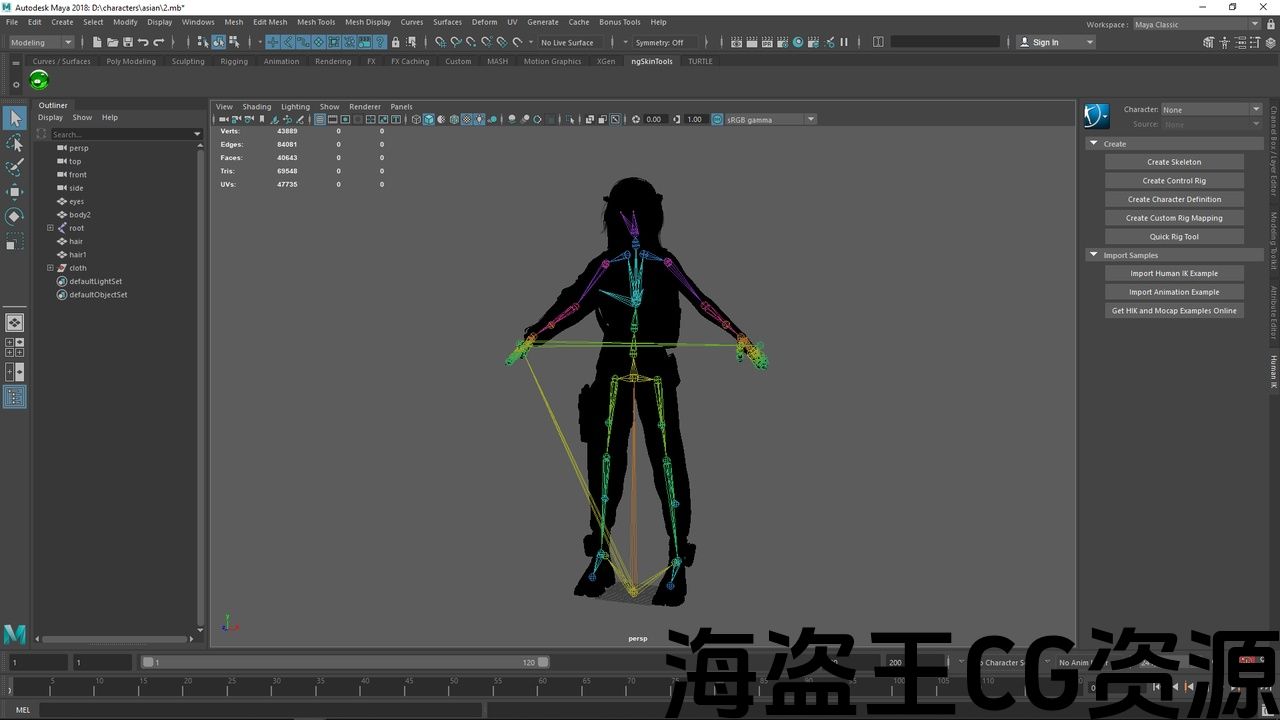Activate the Paint Selection tool
This screenshot has width=1280, height=720.
[x=15, y=167]
